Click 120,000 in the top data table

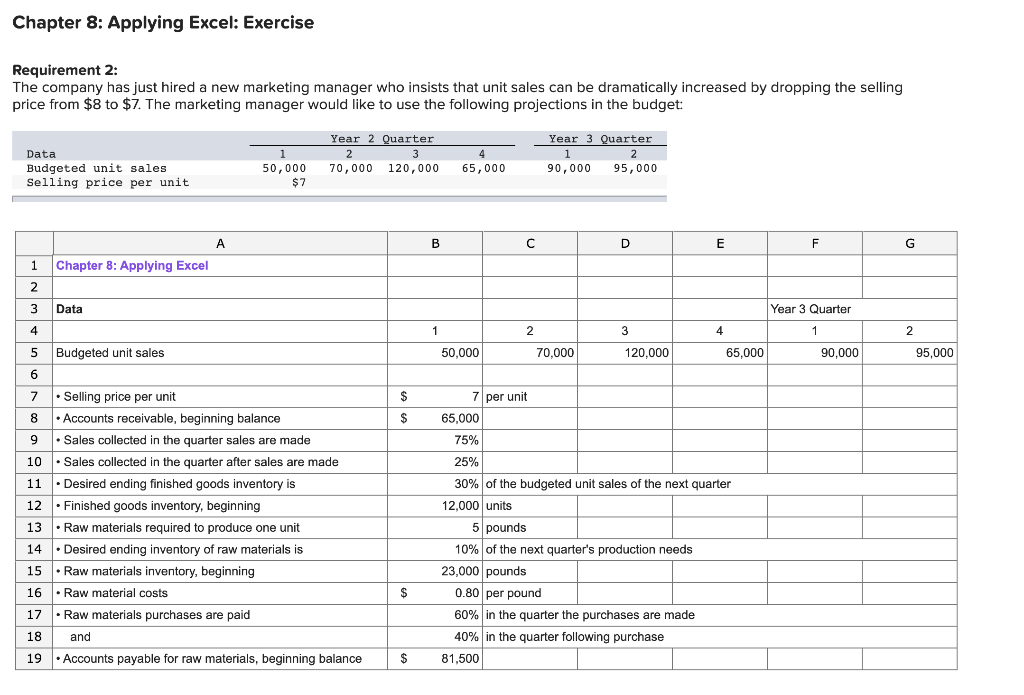[413, 168]
